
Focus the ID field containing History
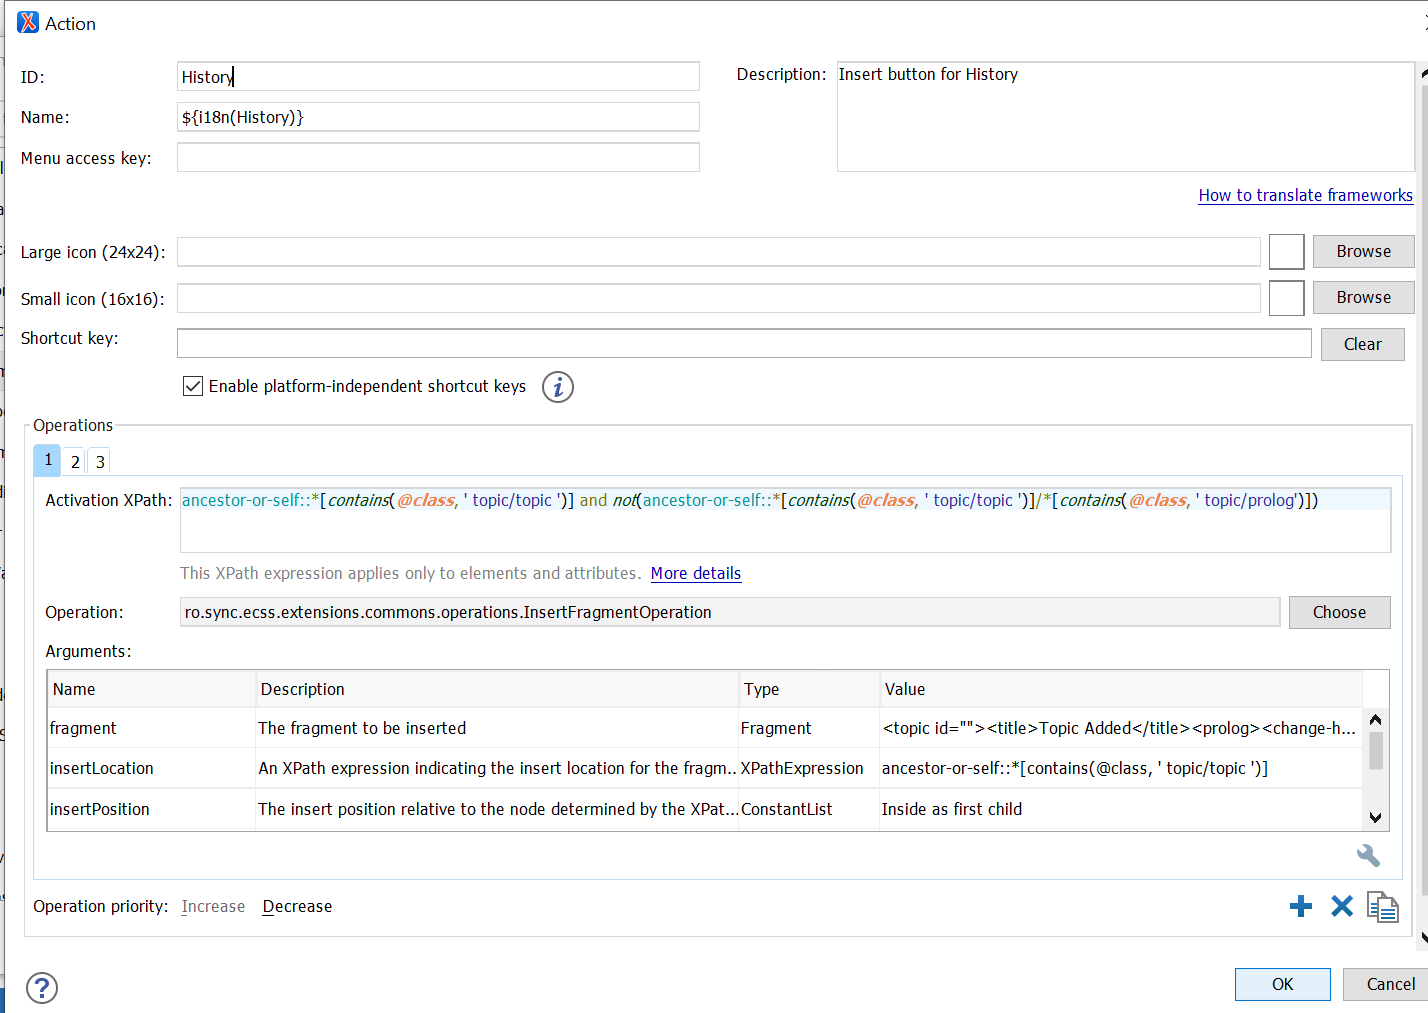[438, 77]
